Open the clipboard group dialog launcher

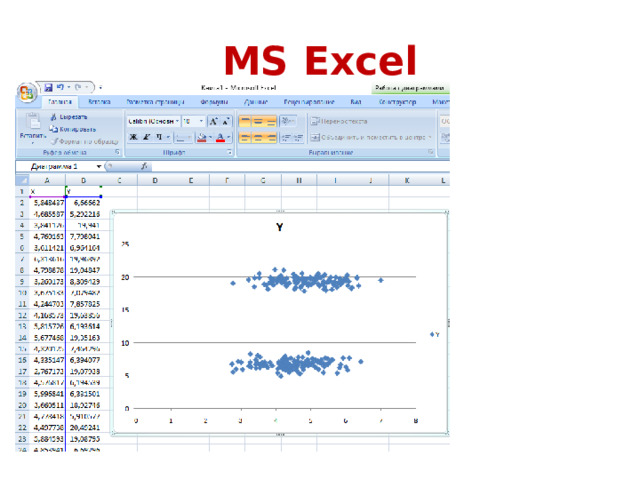point(117,152)
